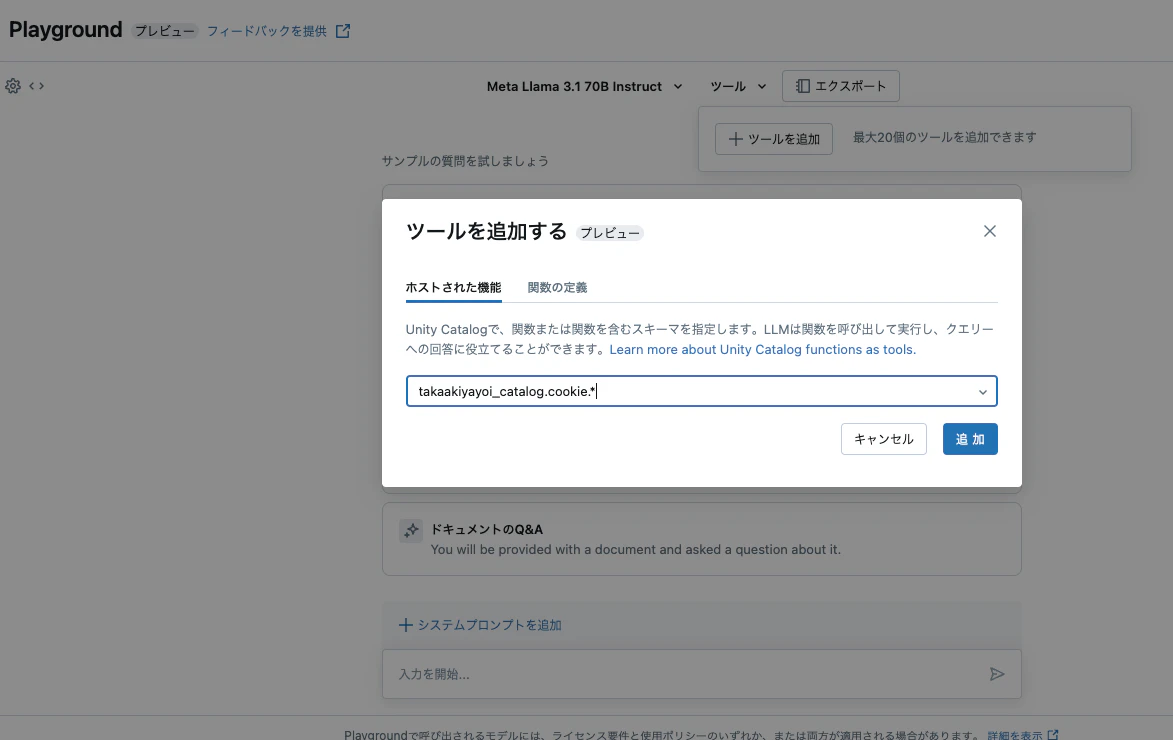The image size is (1173, 740).
Task: Click the paper plane send icon
Action: 997,674
